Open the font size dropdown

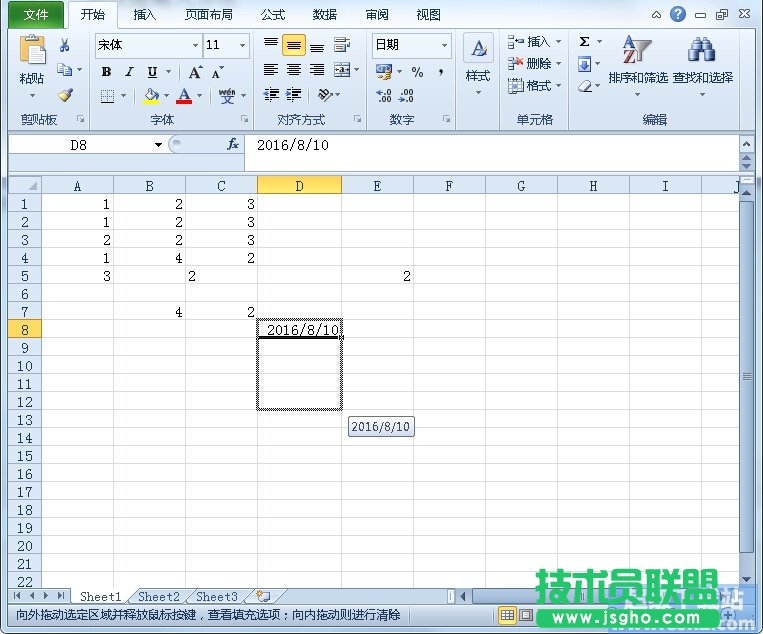(x=243, y=46)
